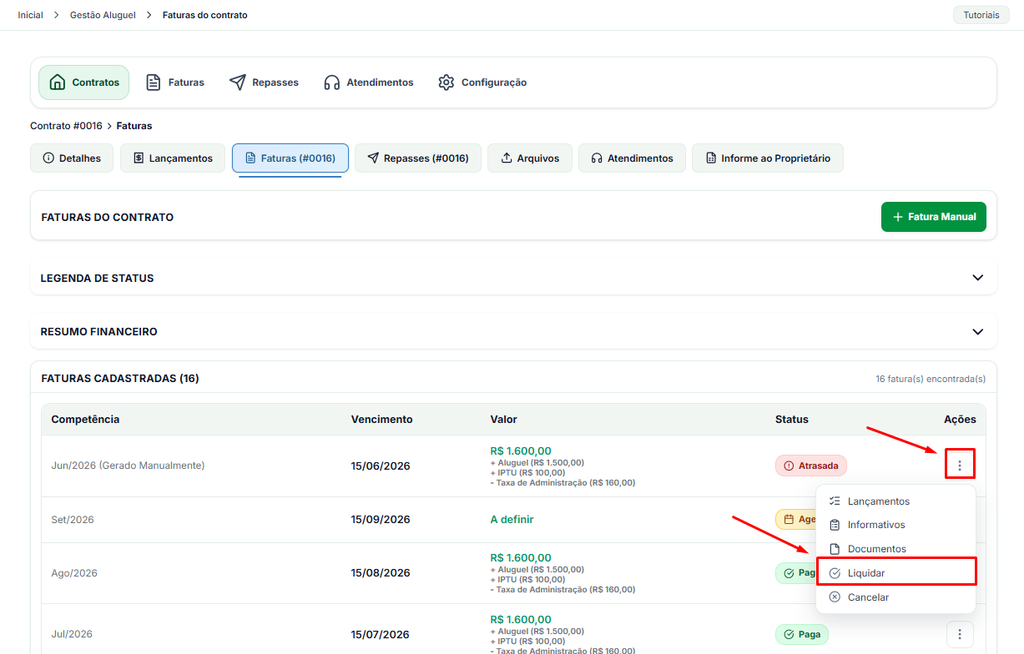
Task: Open the Repasses main tab
Action: [264, 82]
